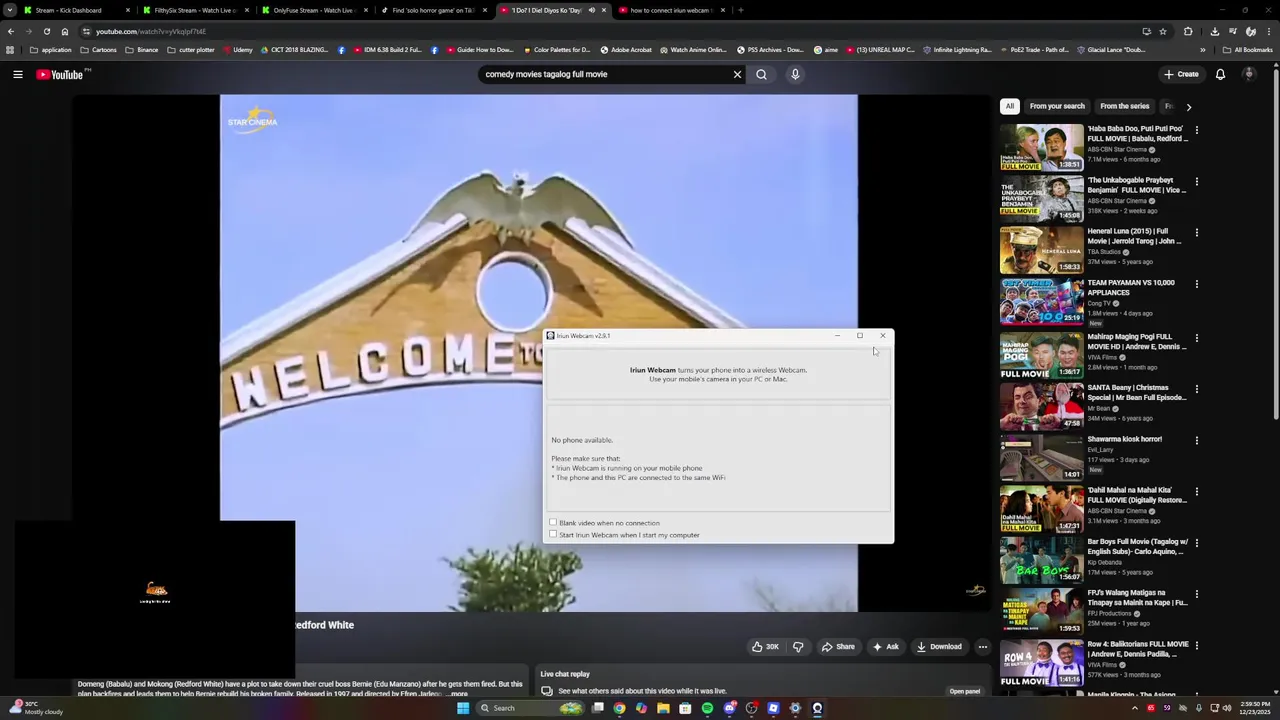Select the 'From the series' chip
Viewport: 1280px width, 720px height.
click(x=1125, y=106)
